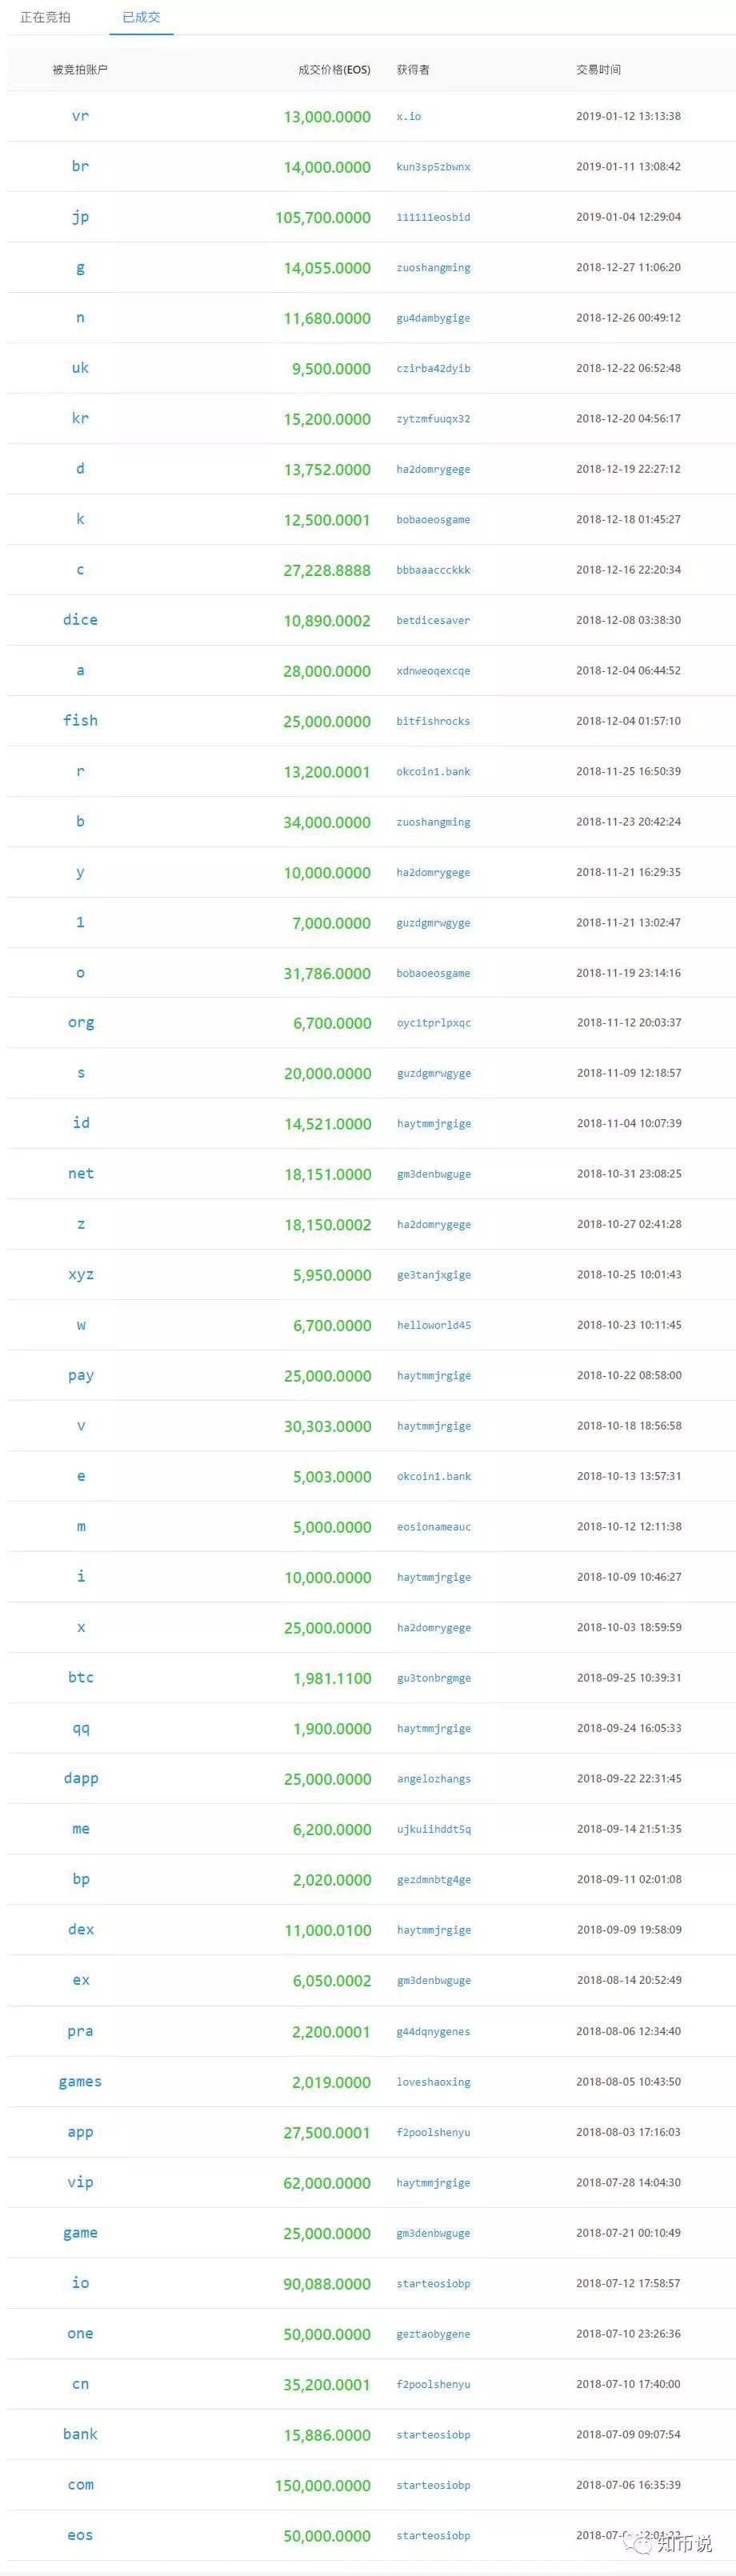
Task: Open the vr account name link
Action: click(80, 116)
